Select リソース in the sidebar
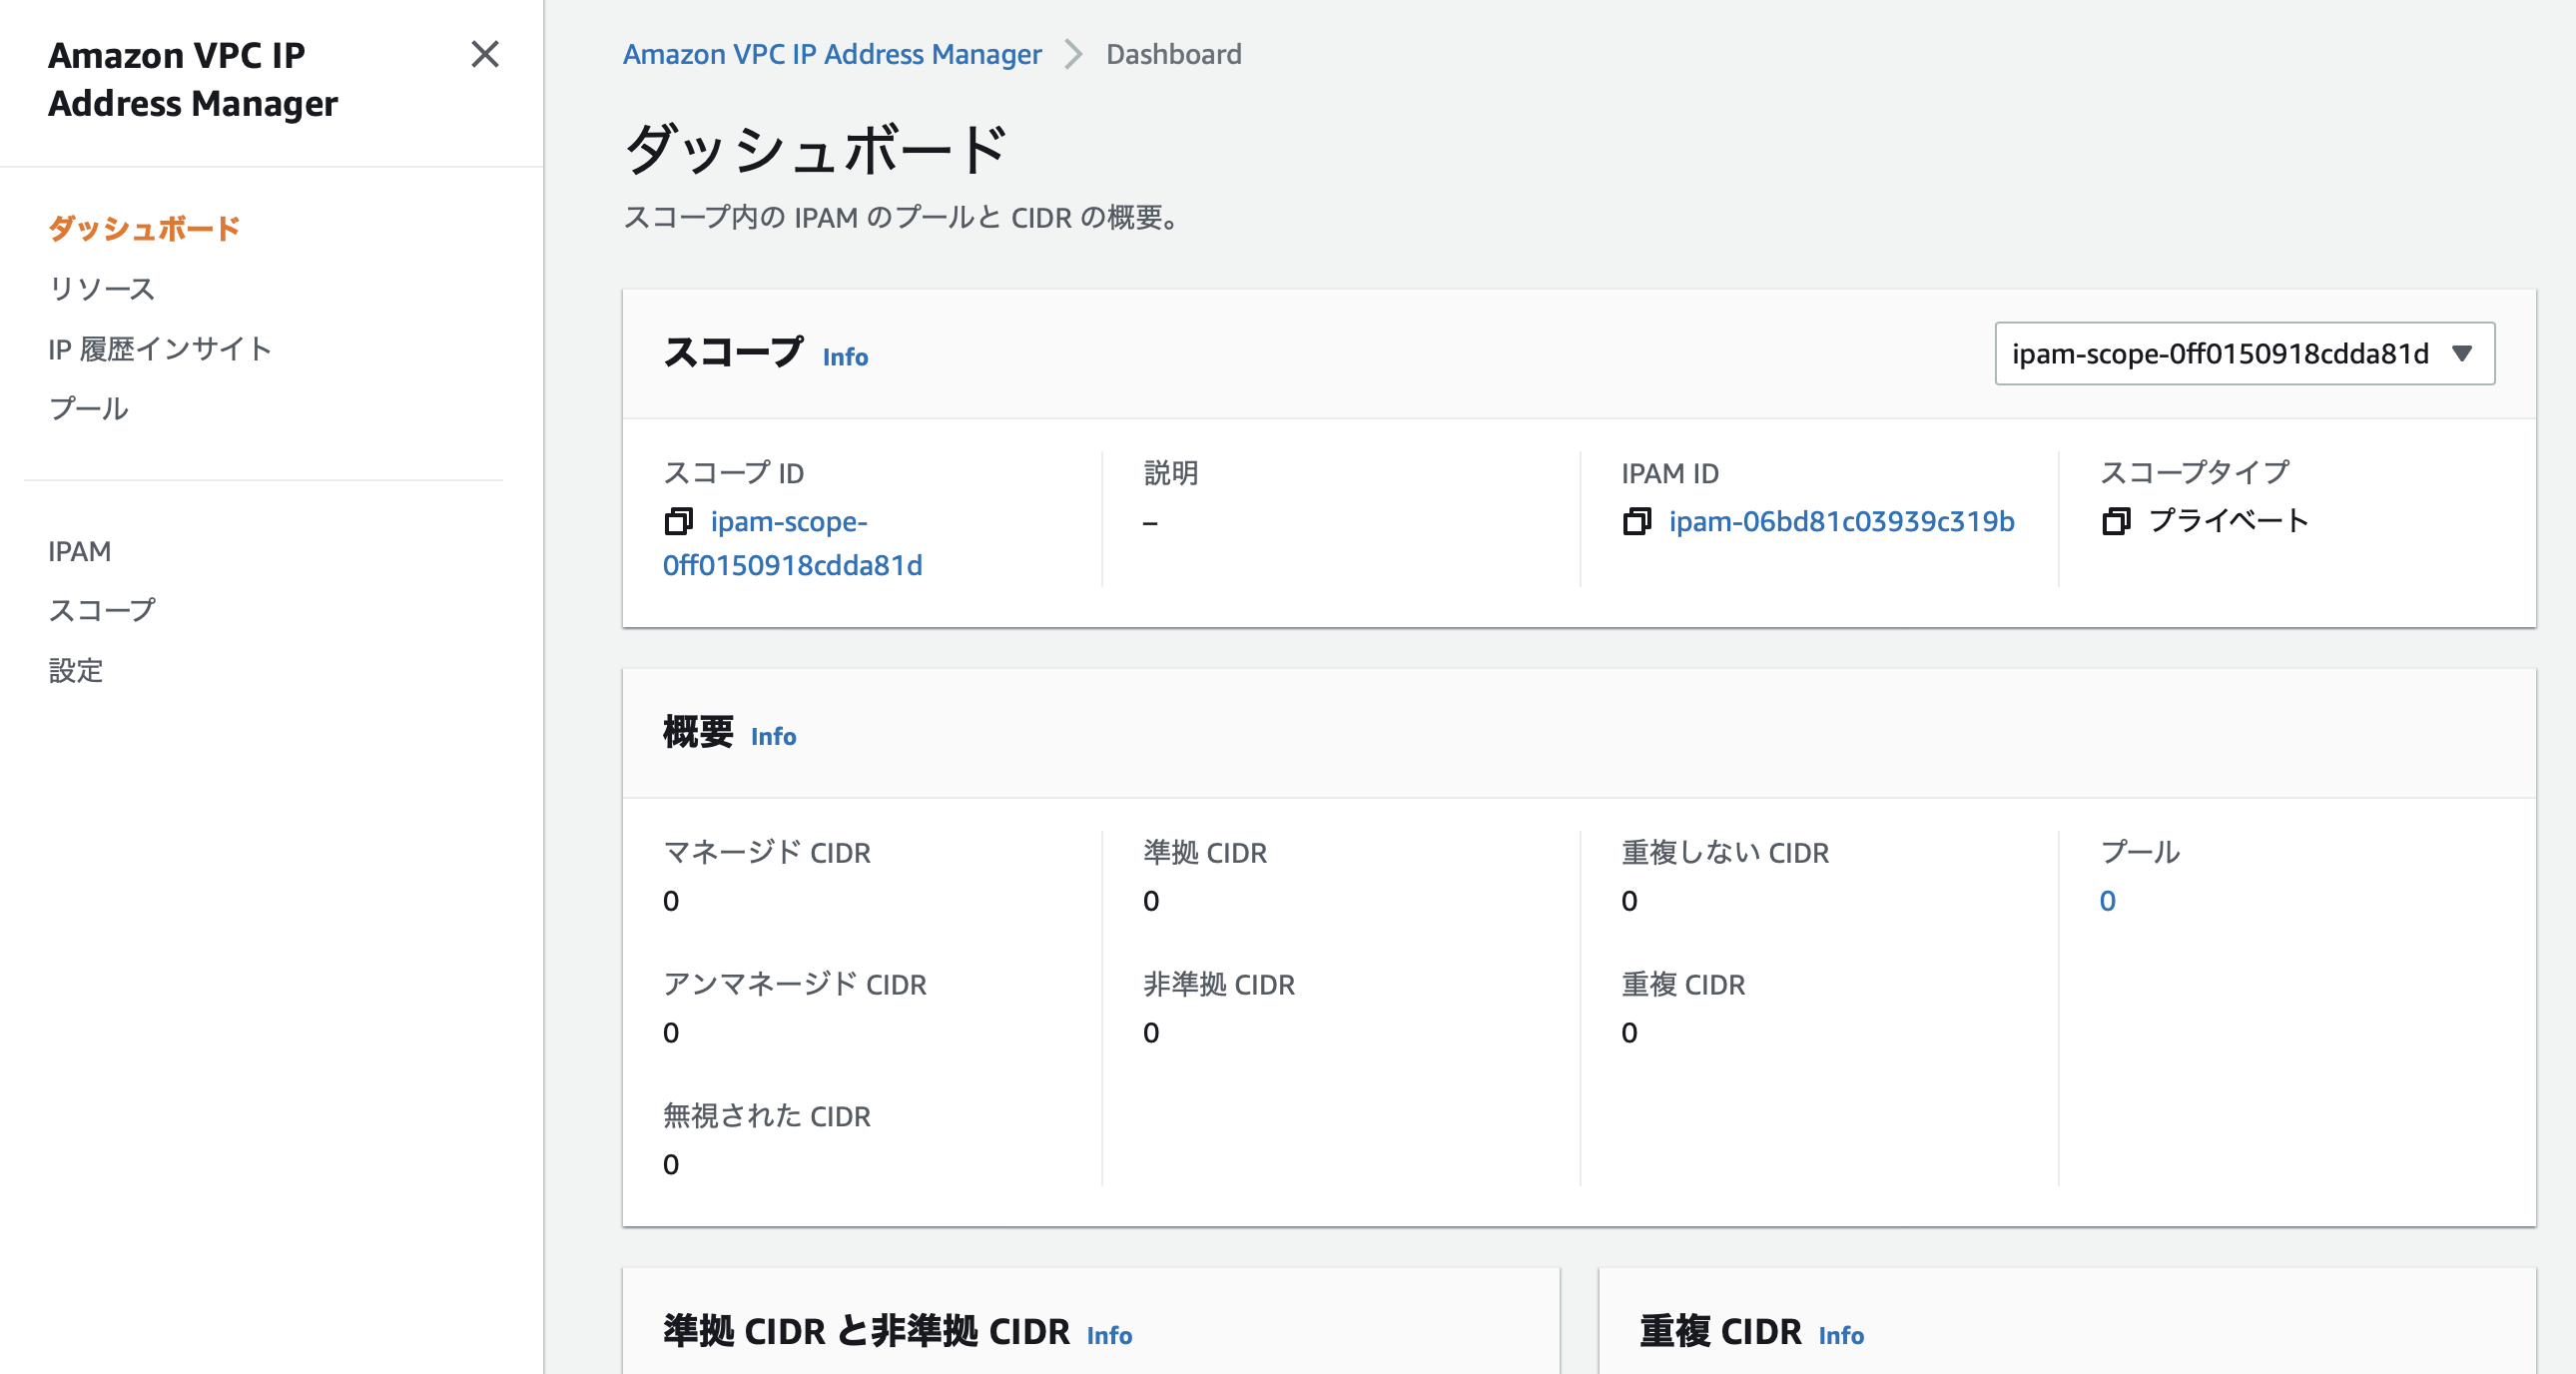 pos(101,288)
